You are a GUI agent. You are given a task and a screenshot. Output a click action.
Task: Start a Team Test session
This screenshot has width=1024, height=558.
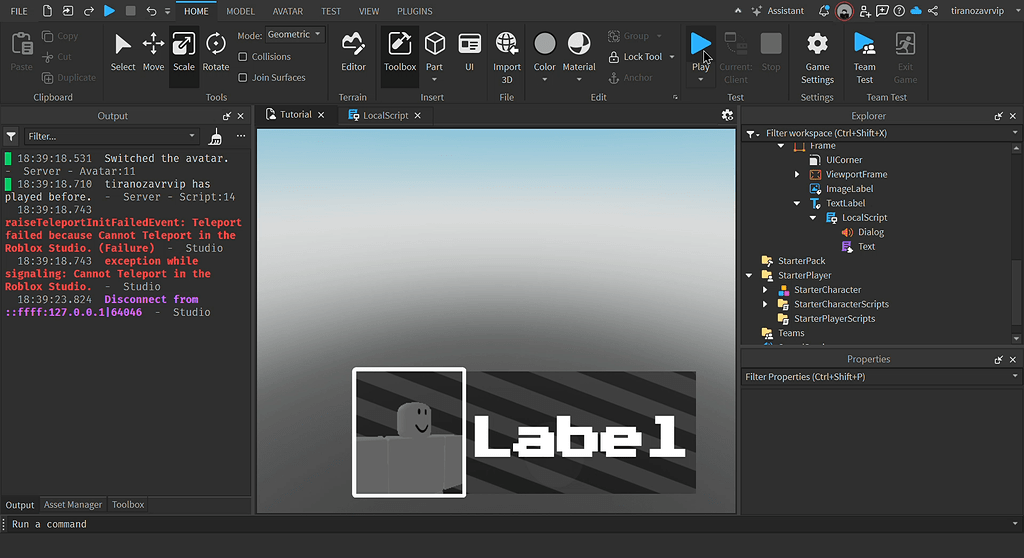coord(864,51)
